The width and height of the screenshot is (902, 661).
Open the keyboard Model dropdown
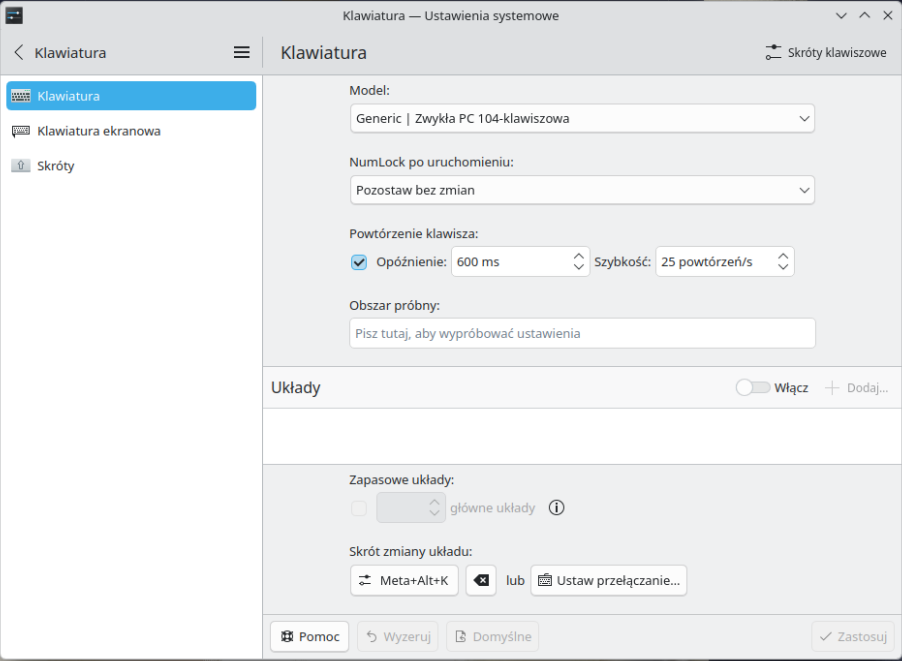click(582, 119)
